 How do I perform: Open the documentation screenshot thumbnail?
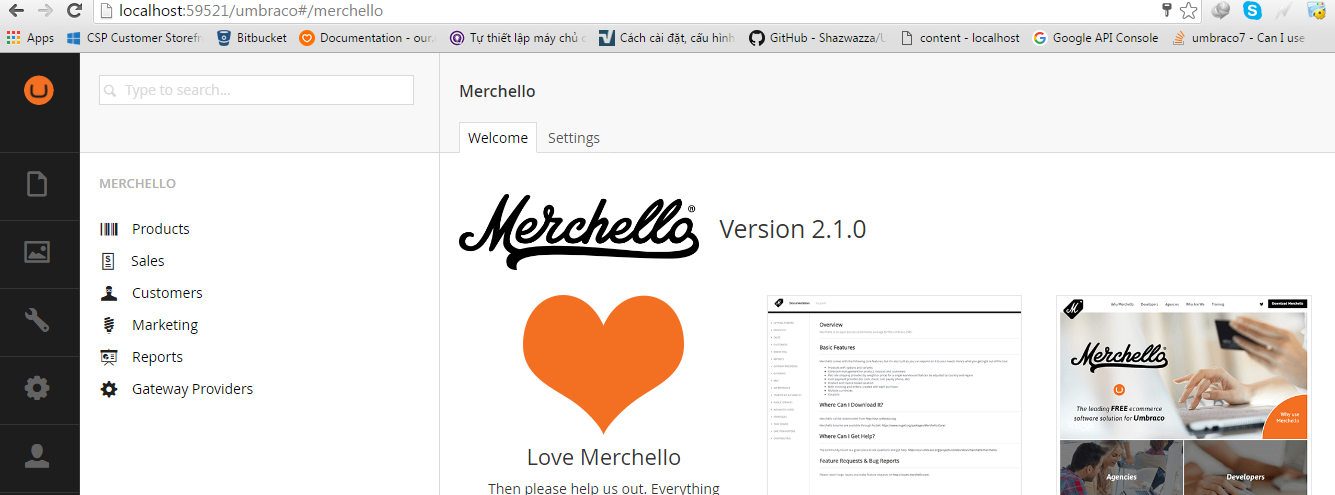click(894, 394)
